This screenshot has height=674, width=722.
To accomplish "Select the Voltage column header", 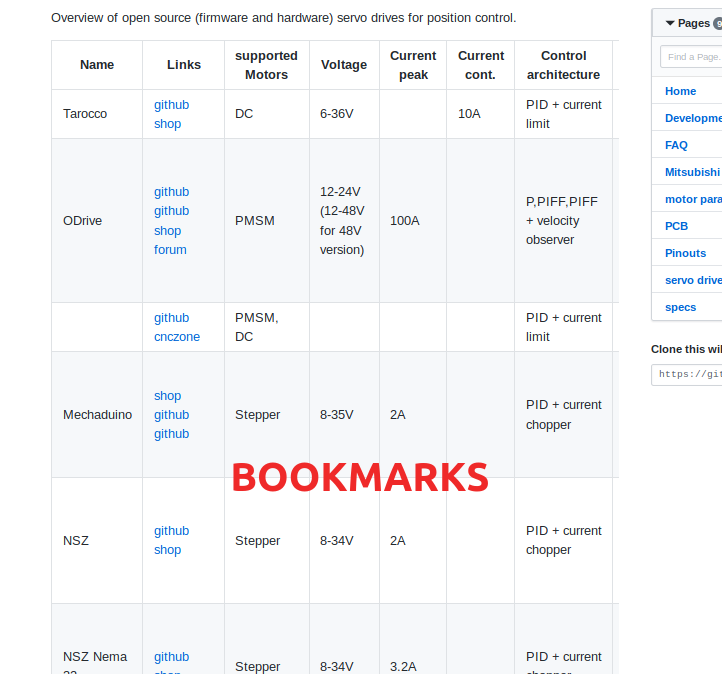I will pyautogui.click(x=344, y=65).
